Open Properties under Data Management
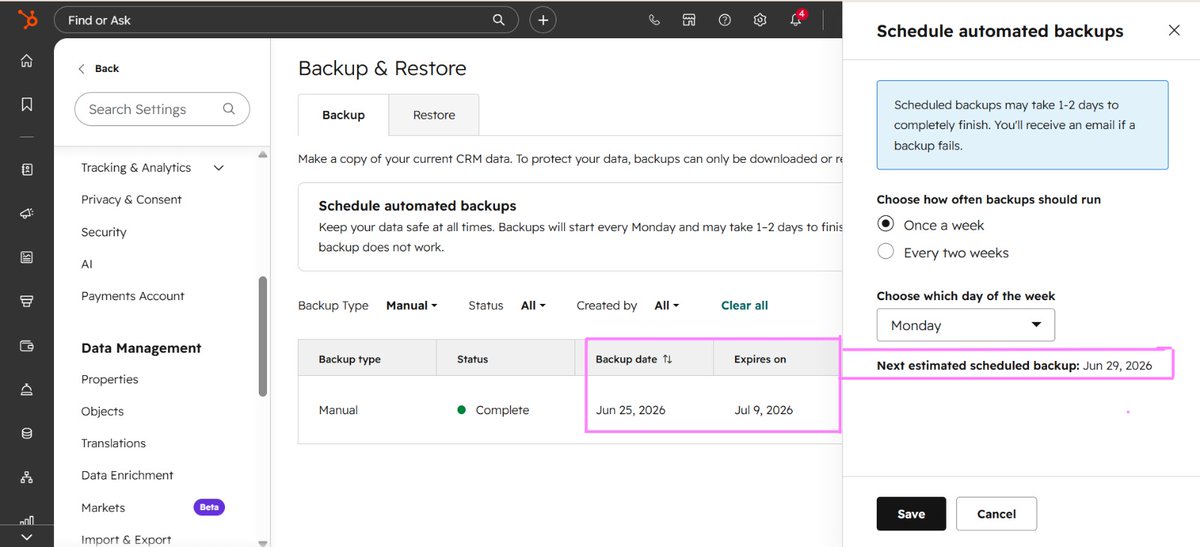Viewport: 1200px width, 547px height. 110,380
